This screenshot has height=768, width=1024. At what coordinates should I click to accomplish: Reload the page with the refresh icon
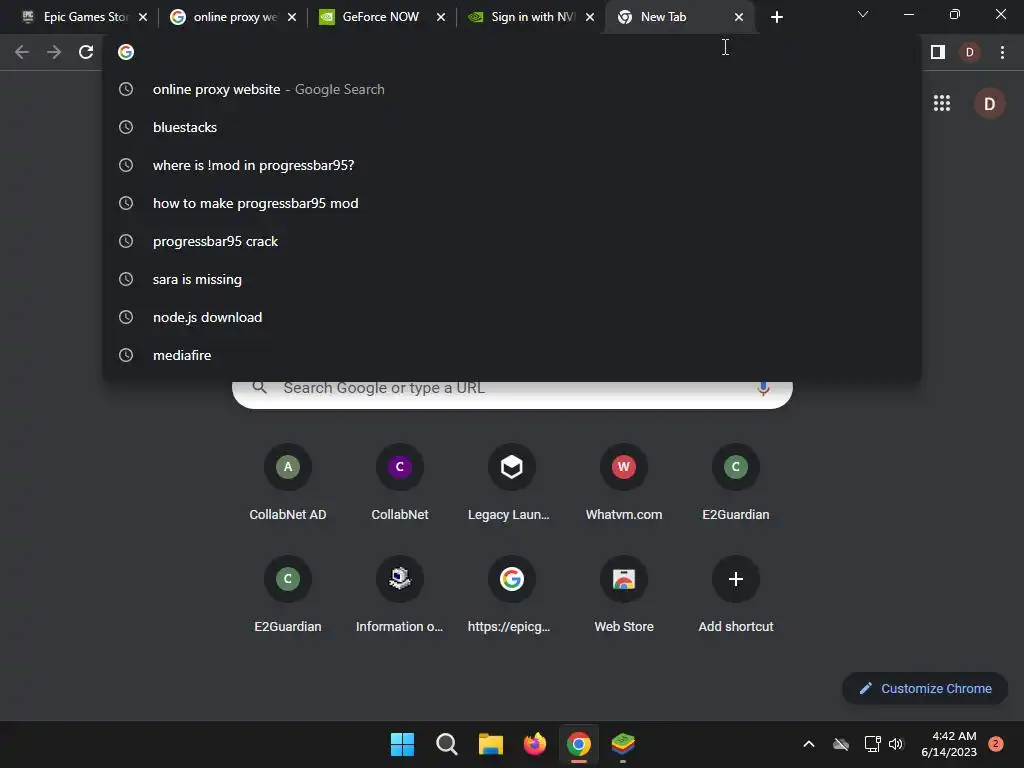(x=86, y=52)
